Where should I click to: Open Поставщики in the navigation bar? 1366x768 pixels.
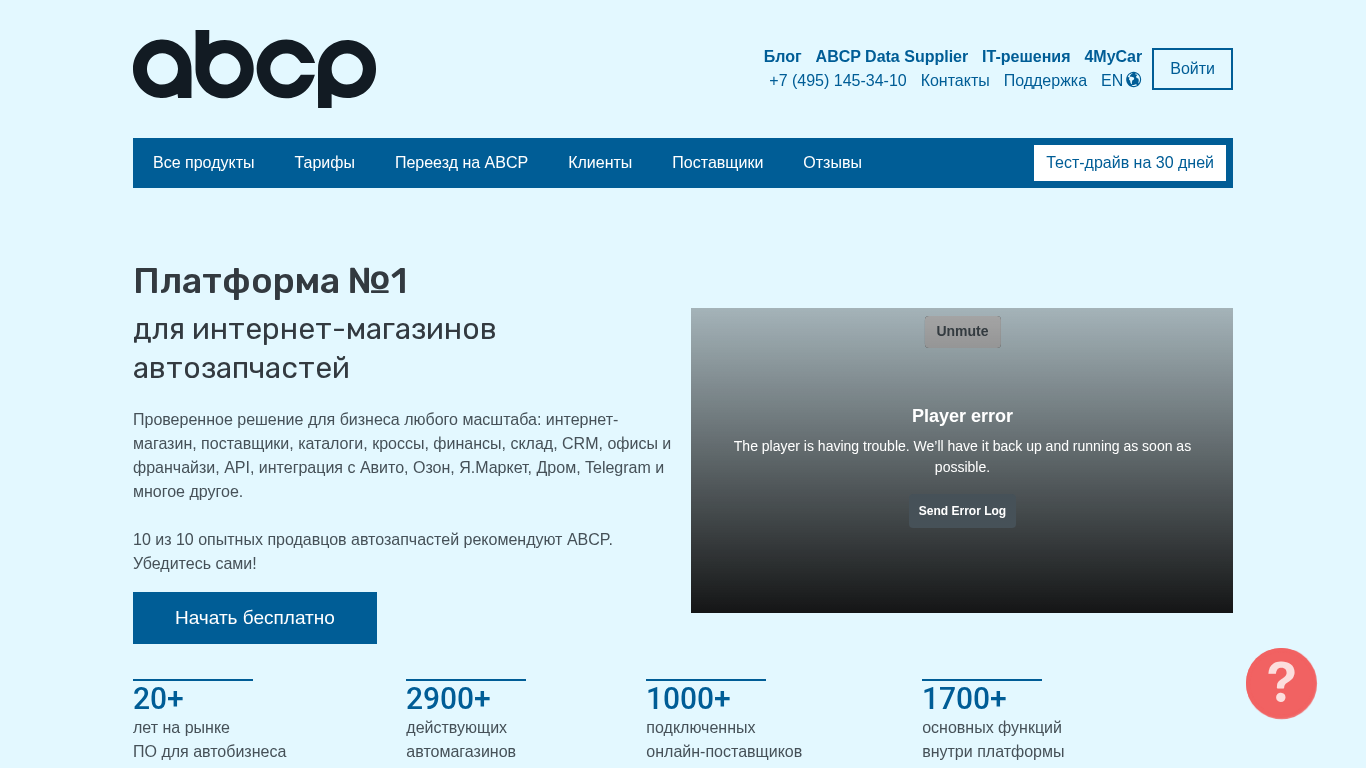[717, 163]
